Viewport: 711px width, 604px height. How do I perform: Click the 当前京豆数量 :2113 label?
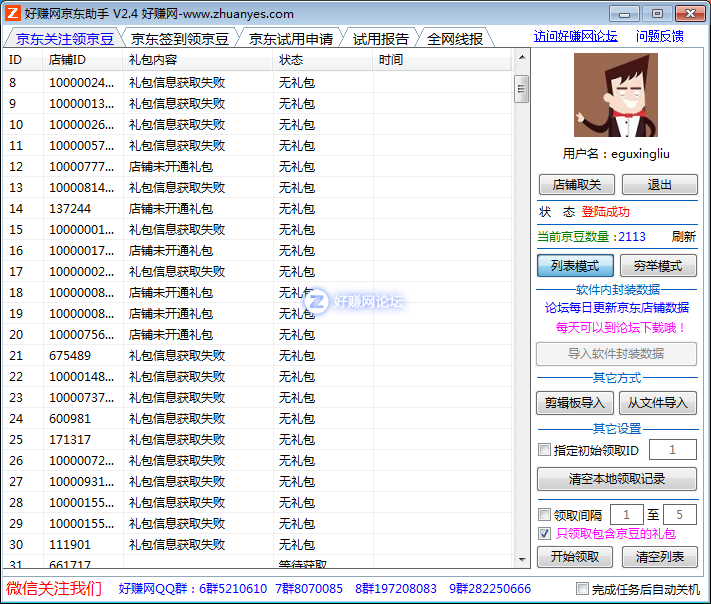point(591,237)
